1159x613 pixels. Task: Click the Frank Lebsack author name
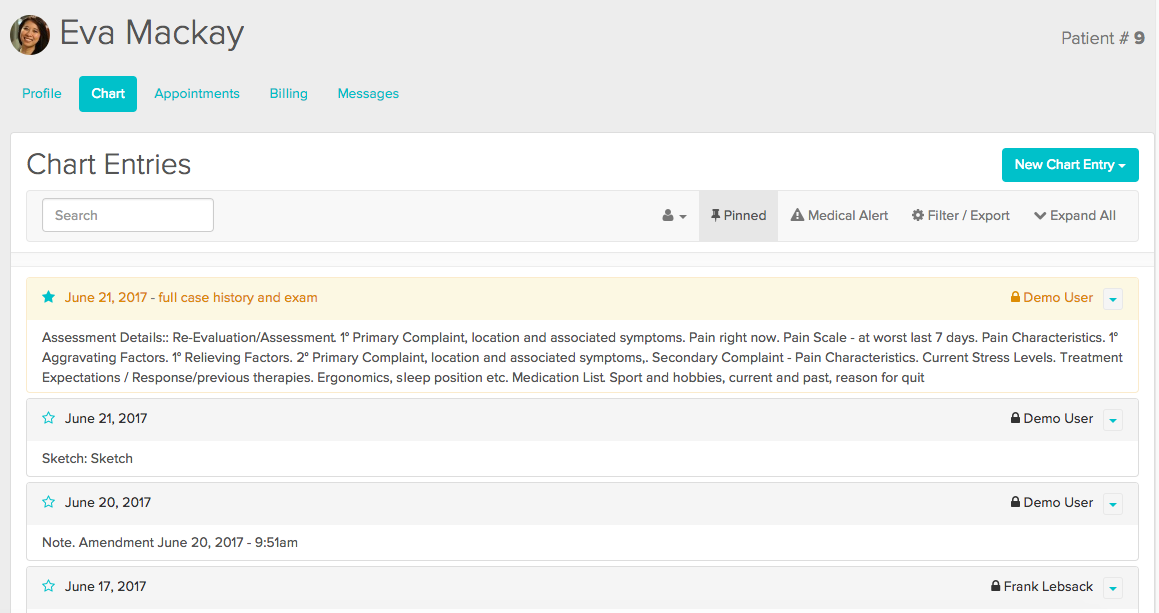coord(1048,586)
